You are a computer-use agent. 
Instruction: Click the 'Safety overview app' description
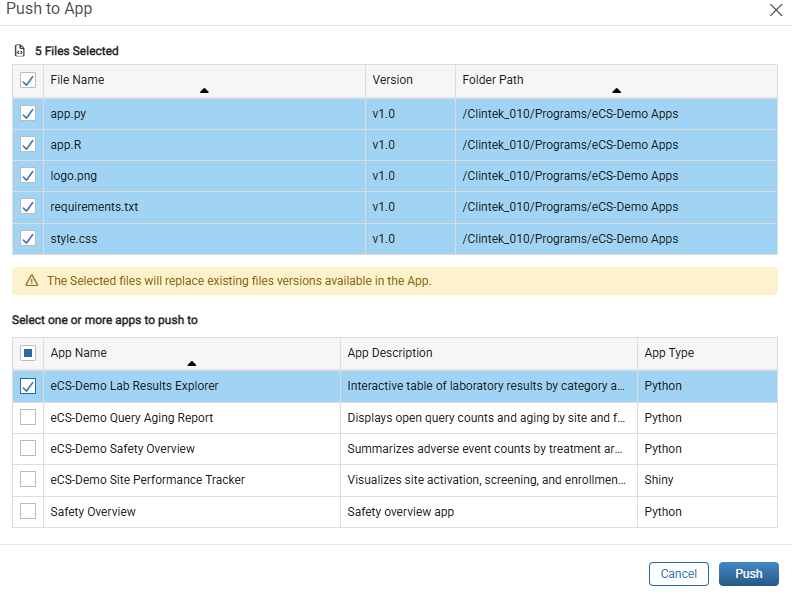click(401, 512)
